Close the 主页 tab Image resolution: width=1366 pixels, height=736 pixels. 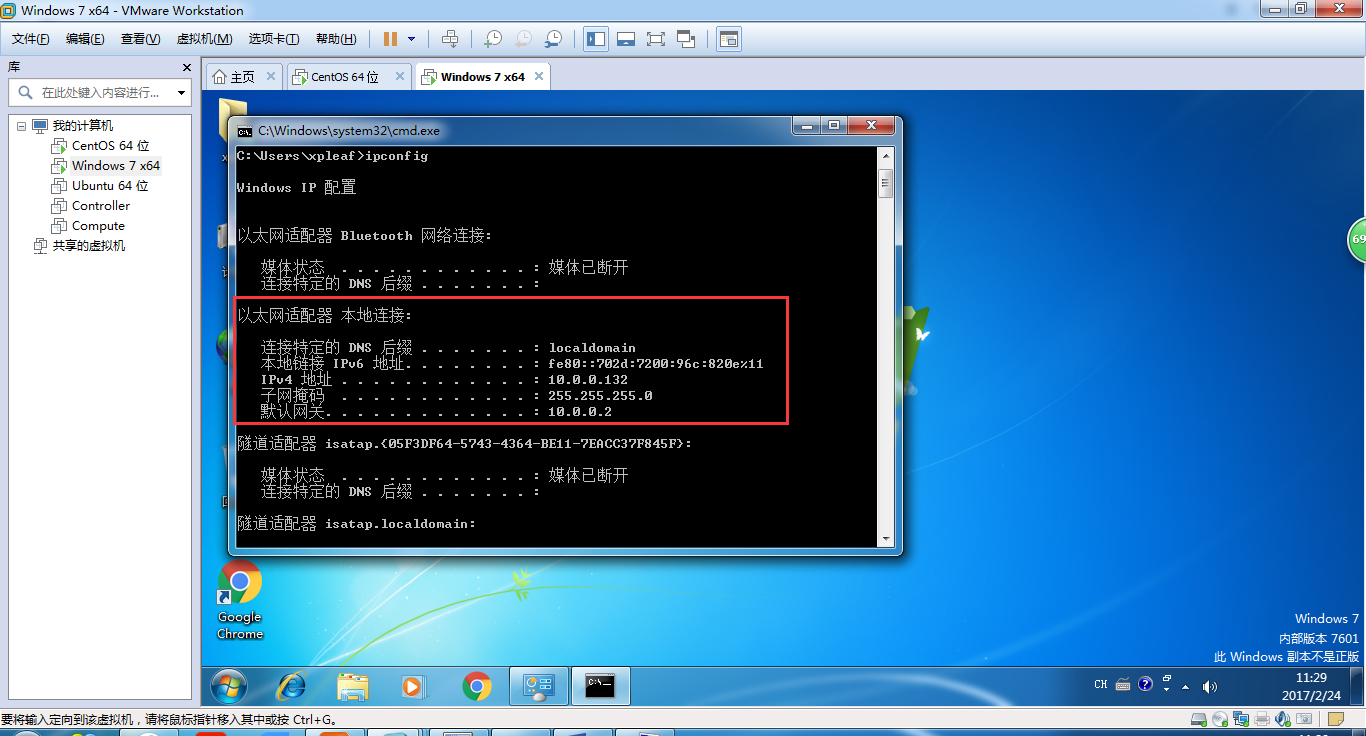pyautogui.click(x=270, y=76)
